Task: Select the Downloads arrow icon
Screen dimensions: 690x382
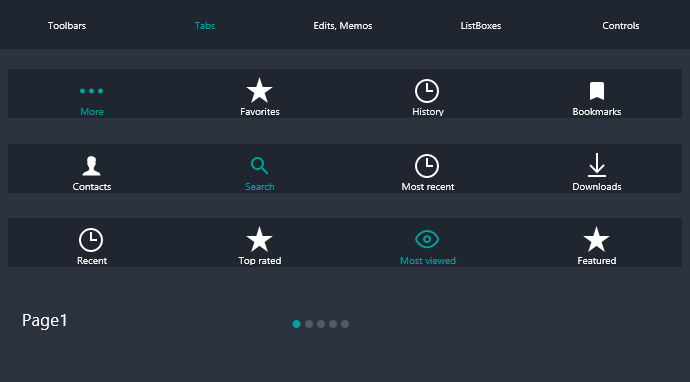Action: pyautogui.click(x=597, y=165)
